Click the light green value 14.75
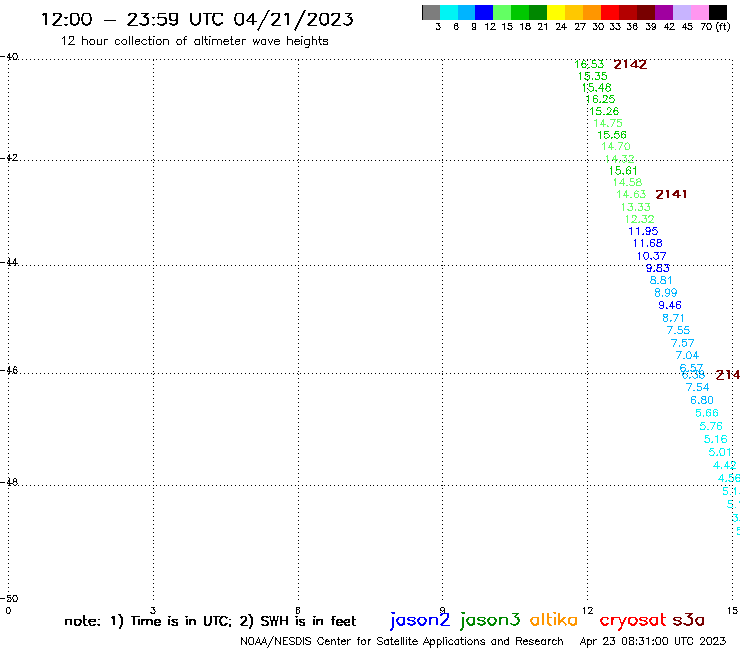The width and height of the screenshot is (740, 650). click(x=608, y=123)
